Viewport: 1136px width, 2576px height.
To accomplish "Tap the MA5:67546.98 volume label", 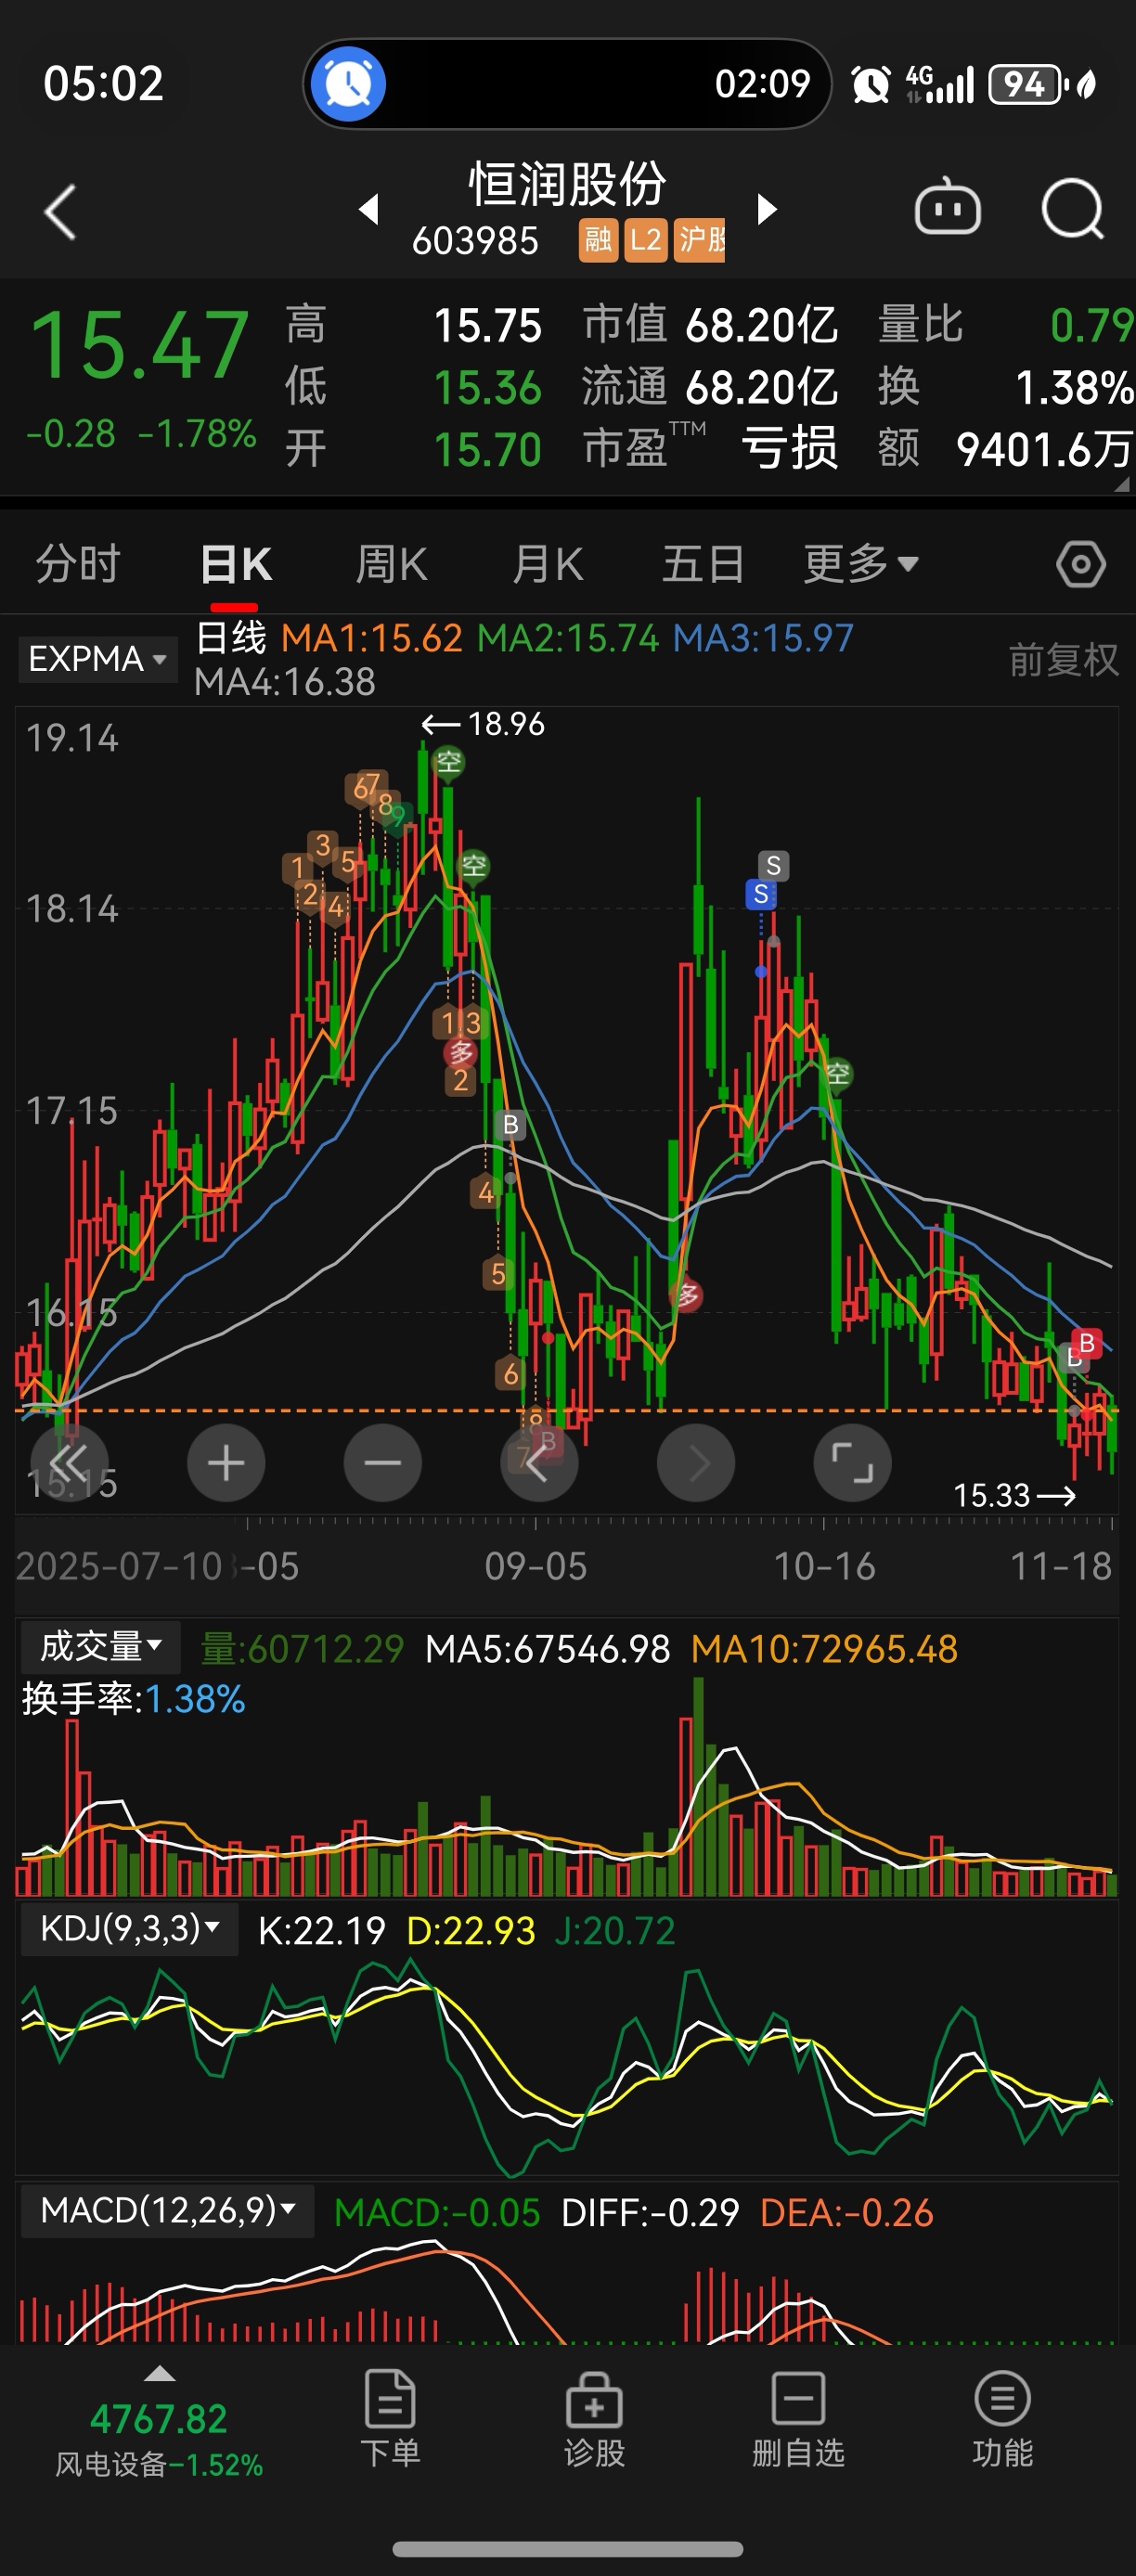I will 547,1649.
